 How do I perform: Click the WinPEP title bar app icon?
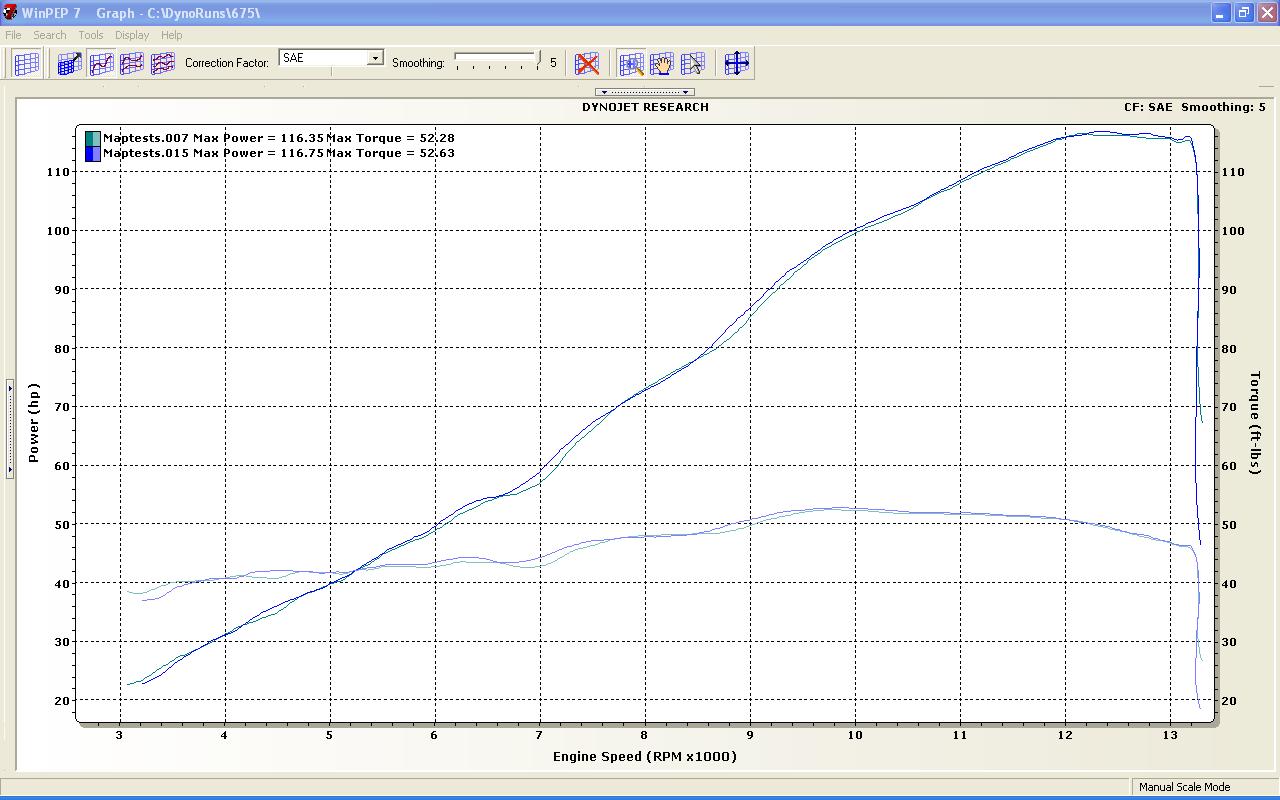click(x=10, y=13)
